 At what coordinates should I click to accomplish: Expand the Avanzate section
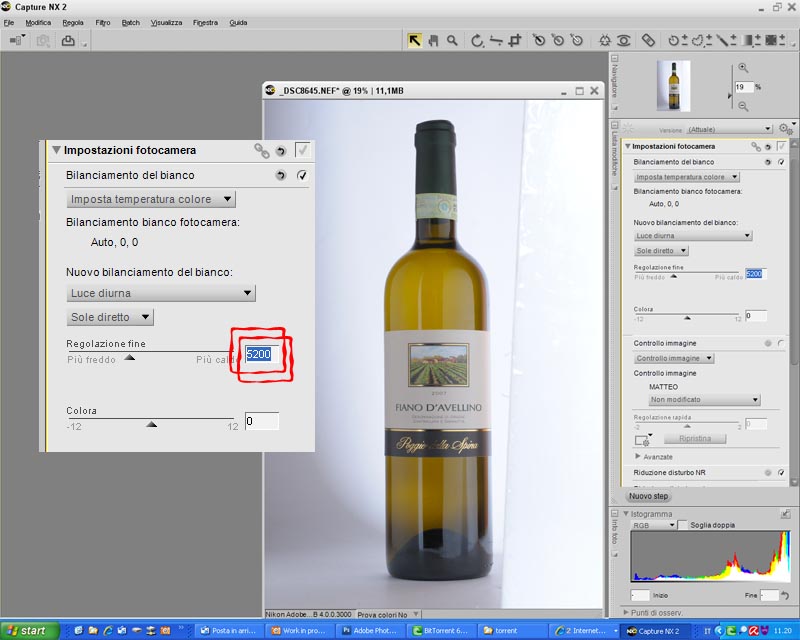(637, 456)
